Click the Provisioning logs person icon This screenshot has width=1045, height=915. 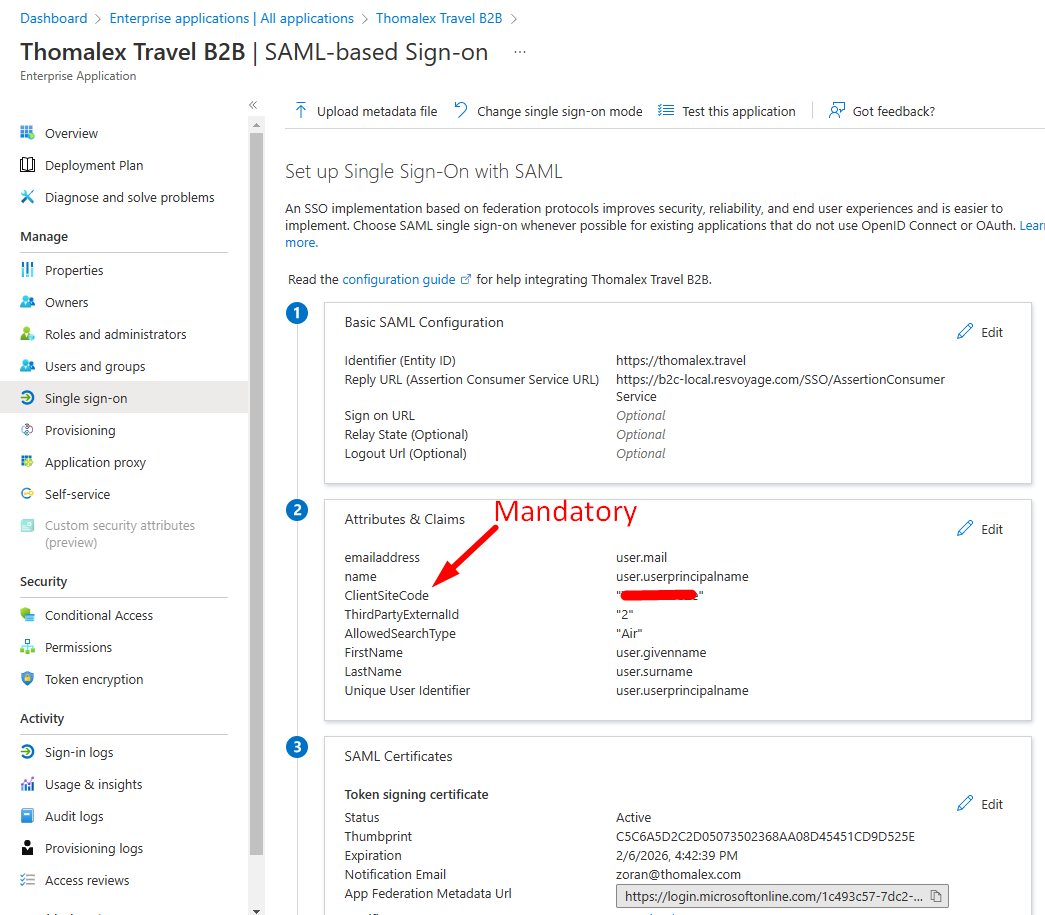(27, 848)
